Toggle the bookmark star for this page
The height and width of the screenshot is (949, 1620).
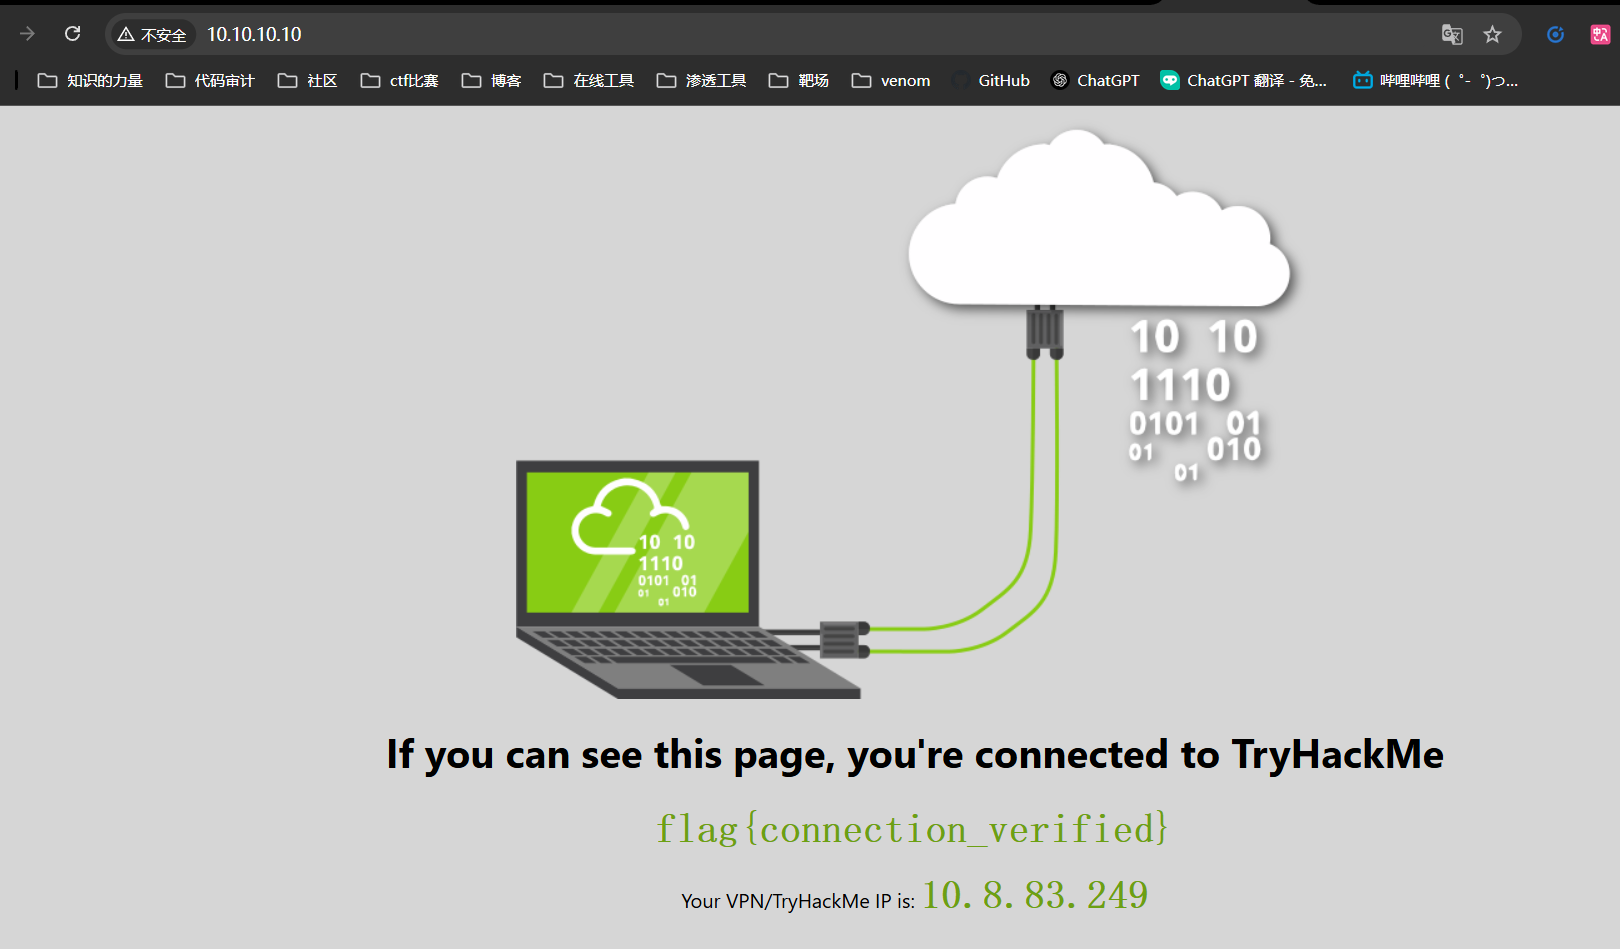click(1493, 34)
